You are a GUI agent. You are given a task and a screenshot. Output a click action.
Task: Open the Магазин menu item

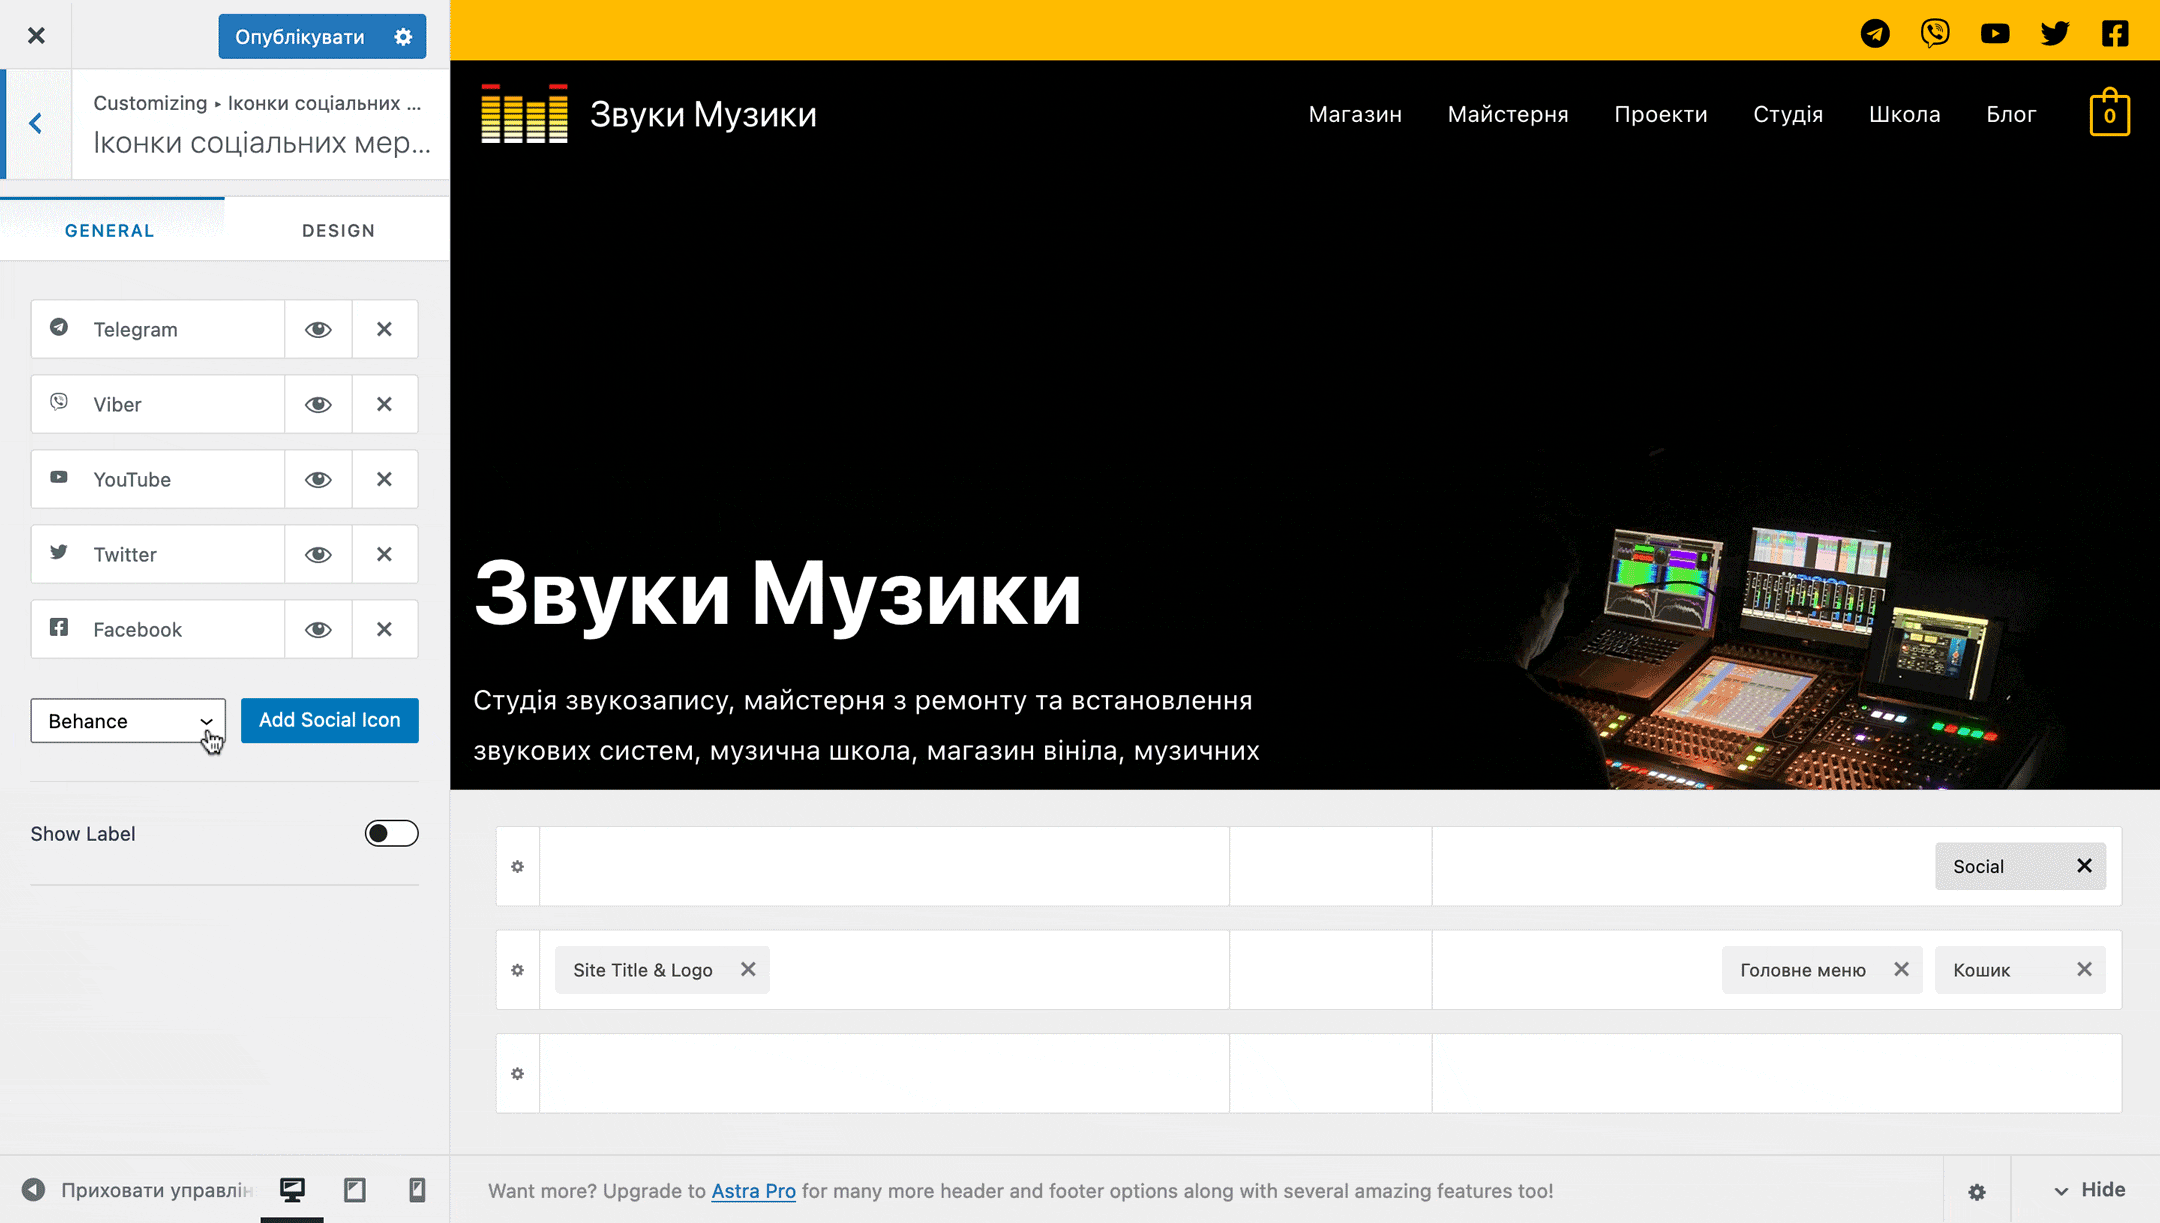point(1355,114)
